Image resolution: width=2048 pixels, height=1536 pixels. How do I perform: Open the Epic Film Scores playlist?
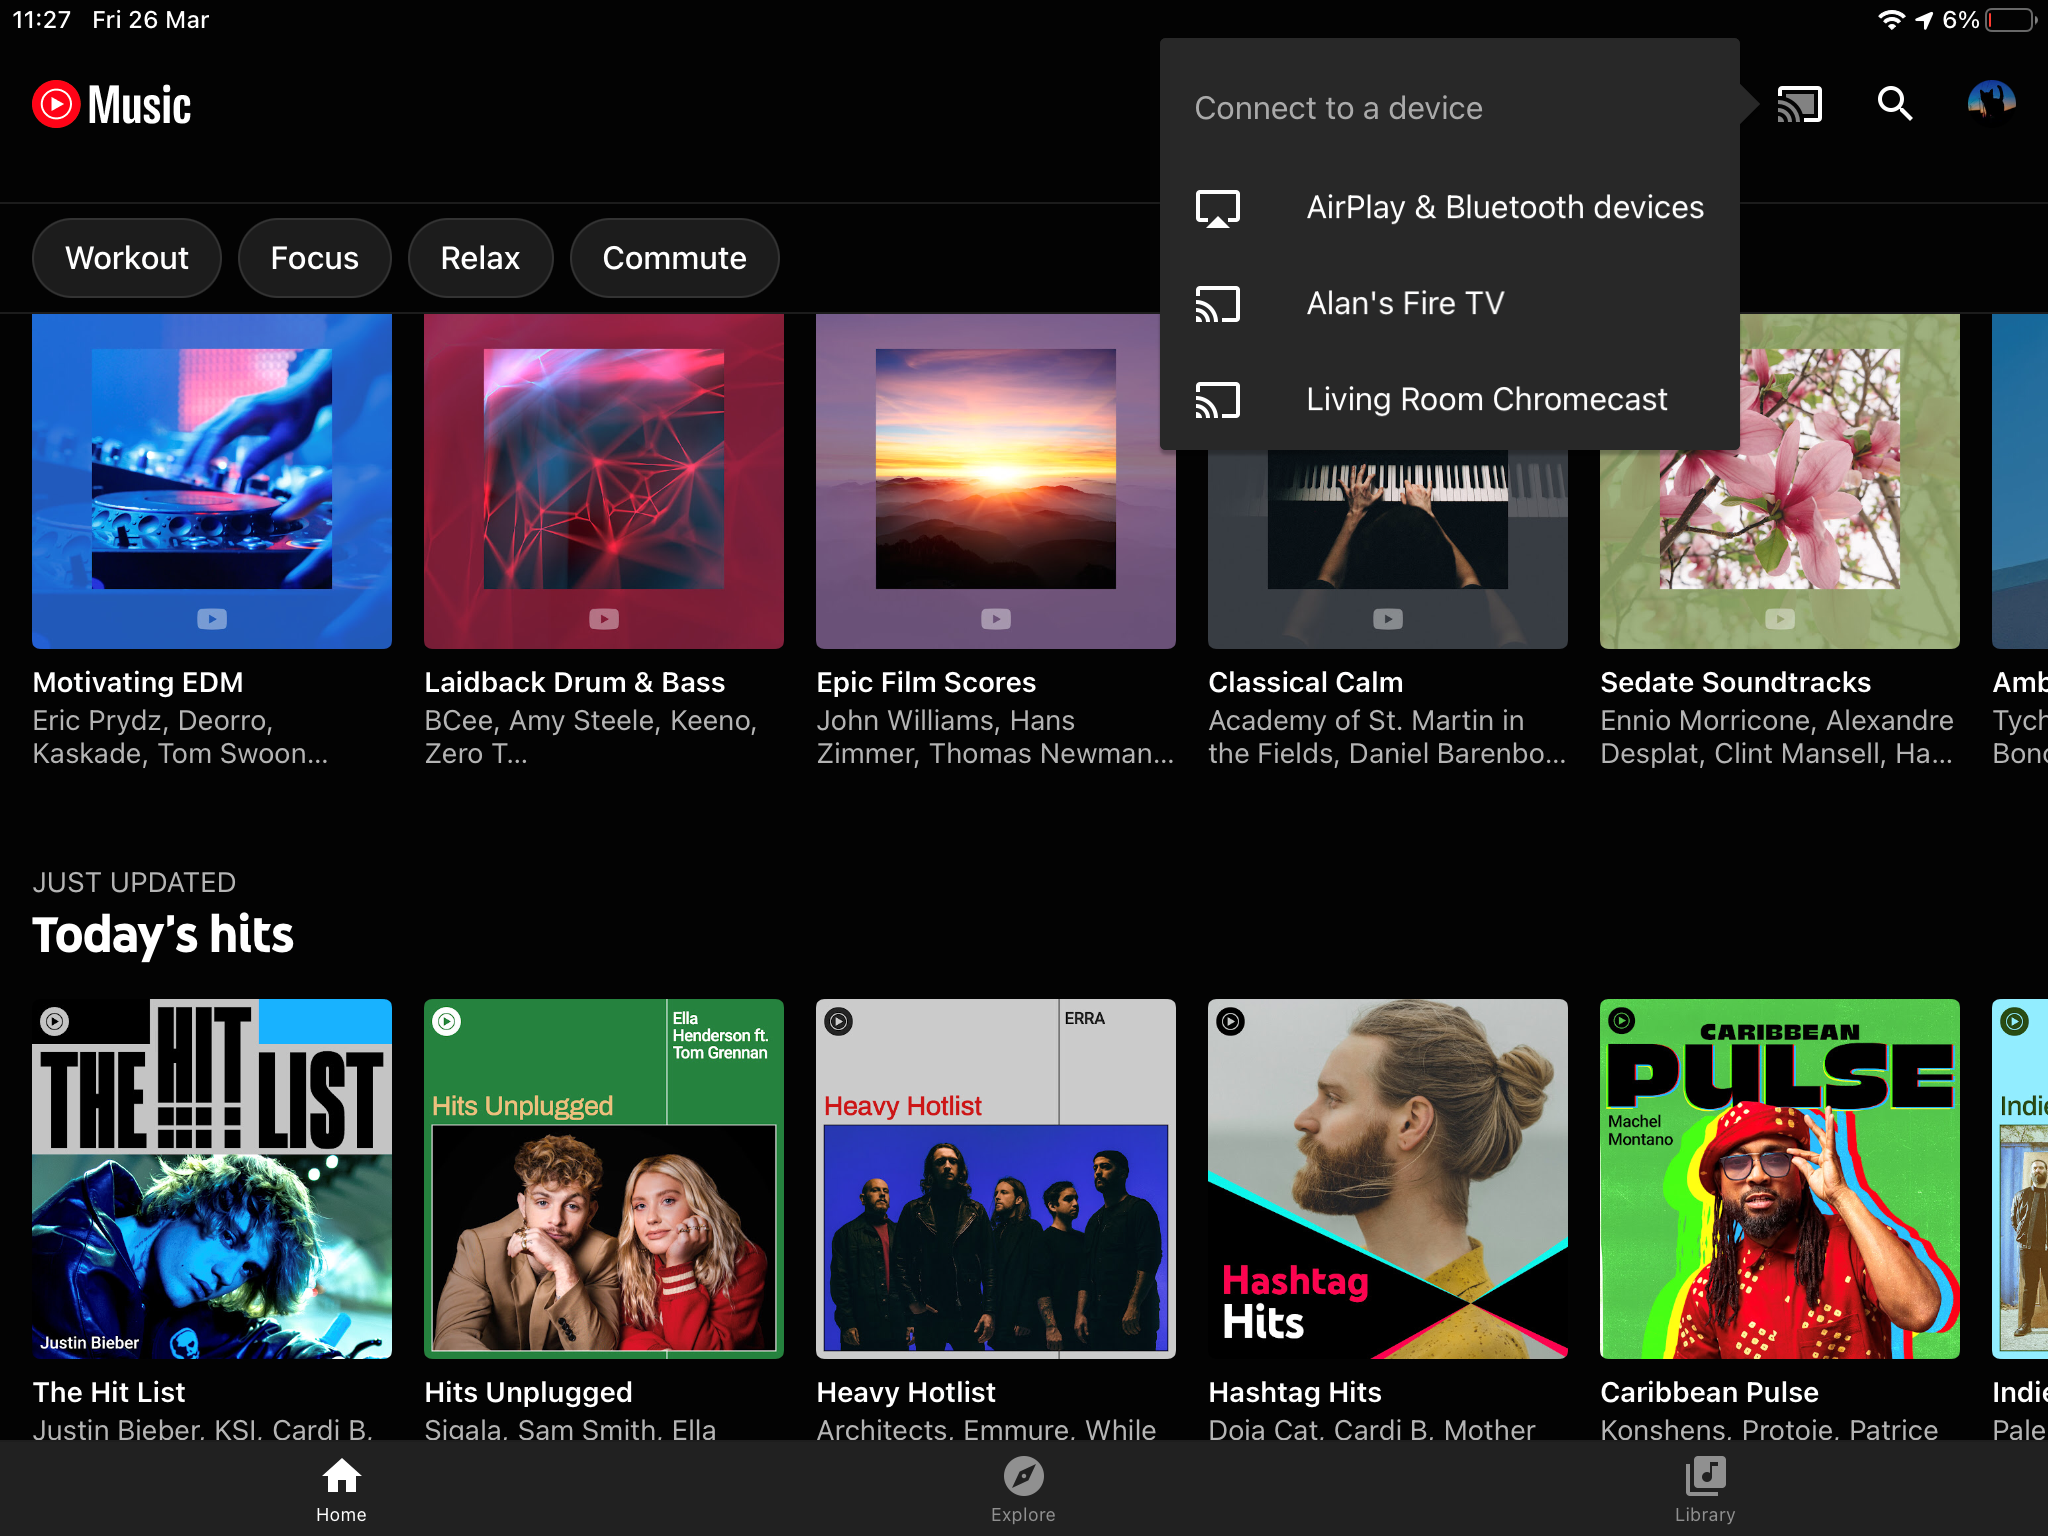pos(995,480)
